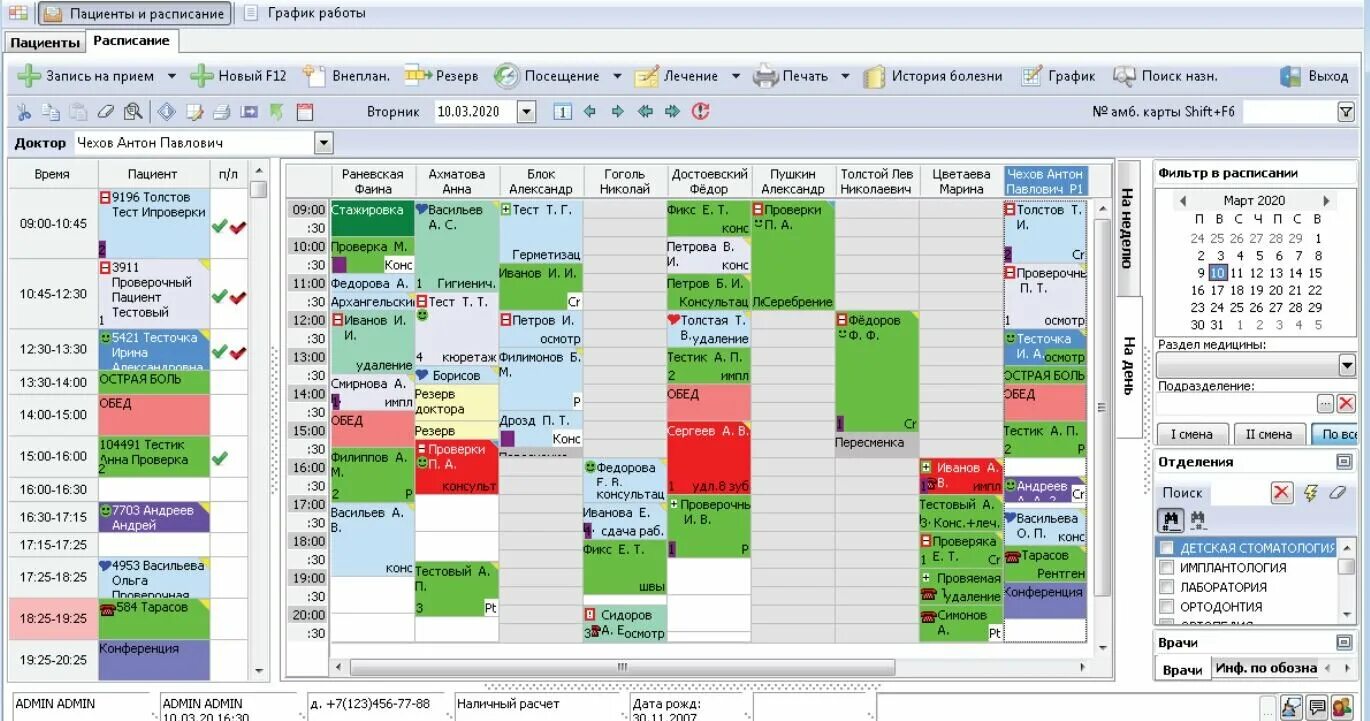Screen dimensions: 1370x721
Task: Open the Раздел медицины dropdown
Action: click(x=1346, y=365)
